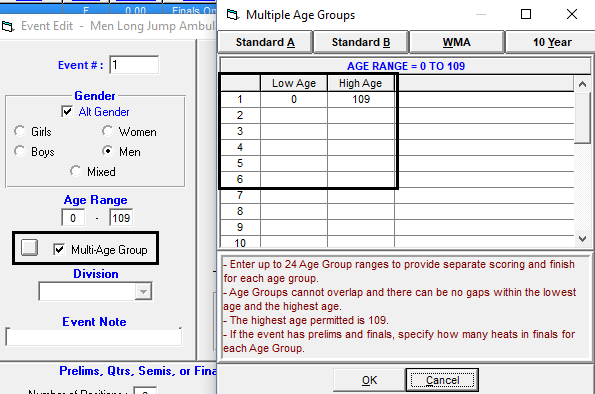Click the AGE RANGE = 0 TO 109 heading
Image resolution: width=595 pixels, height=394 pixels.
pos(406,66)
